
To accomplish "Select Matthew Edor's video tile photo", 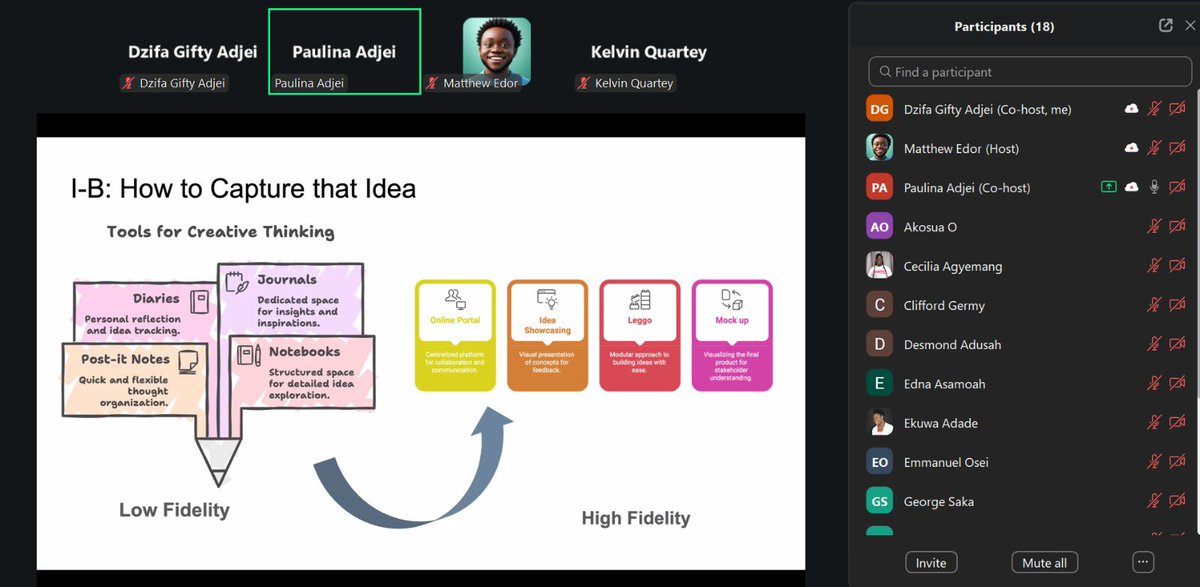I will point(496,50).
